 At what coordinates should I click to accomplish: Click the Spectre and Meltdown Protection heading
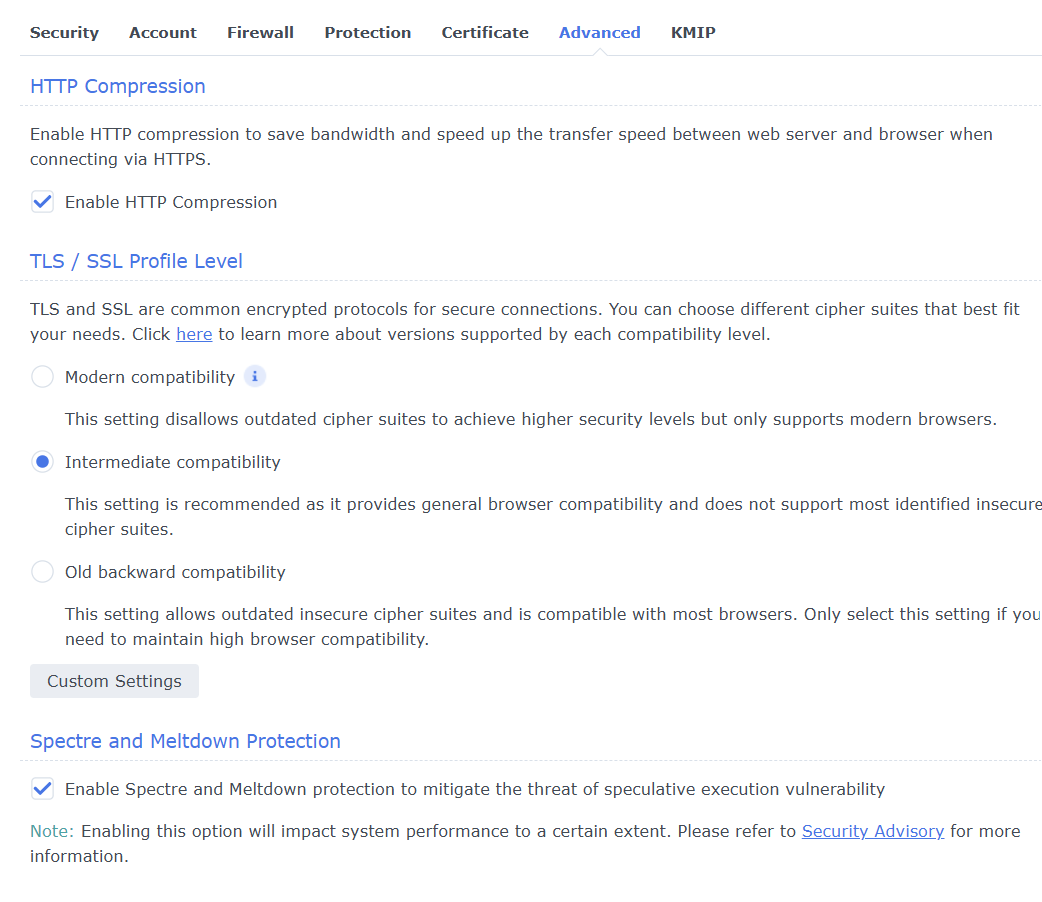click(185, 741)
